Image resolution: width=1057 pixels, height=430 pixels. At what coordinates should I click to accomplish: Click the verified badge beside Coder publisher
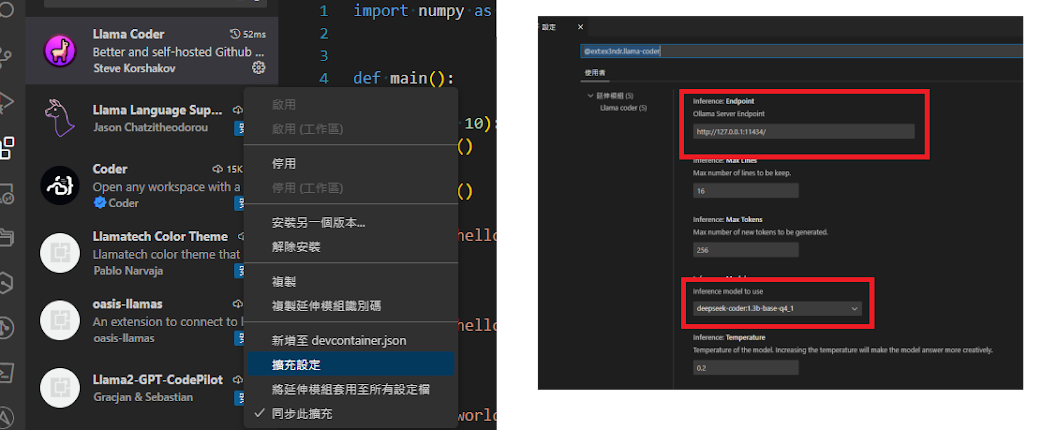click(100, 203)
